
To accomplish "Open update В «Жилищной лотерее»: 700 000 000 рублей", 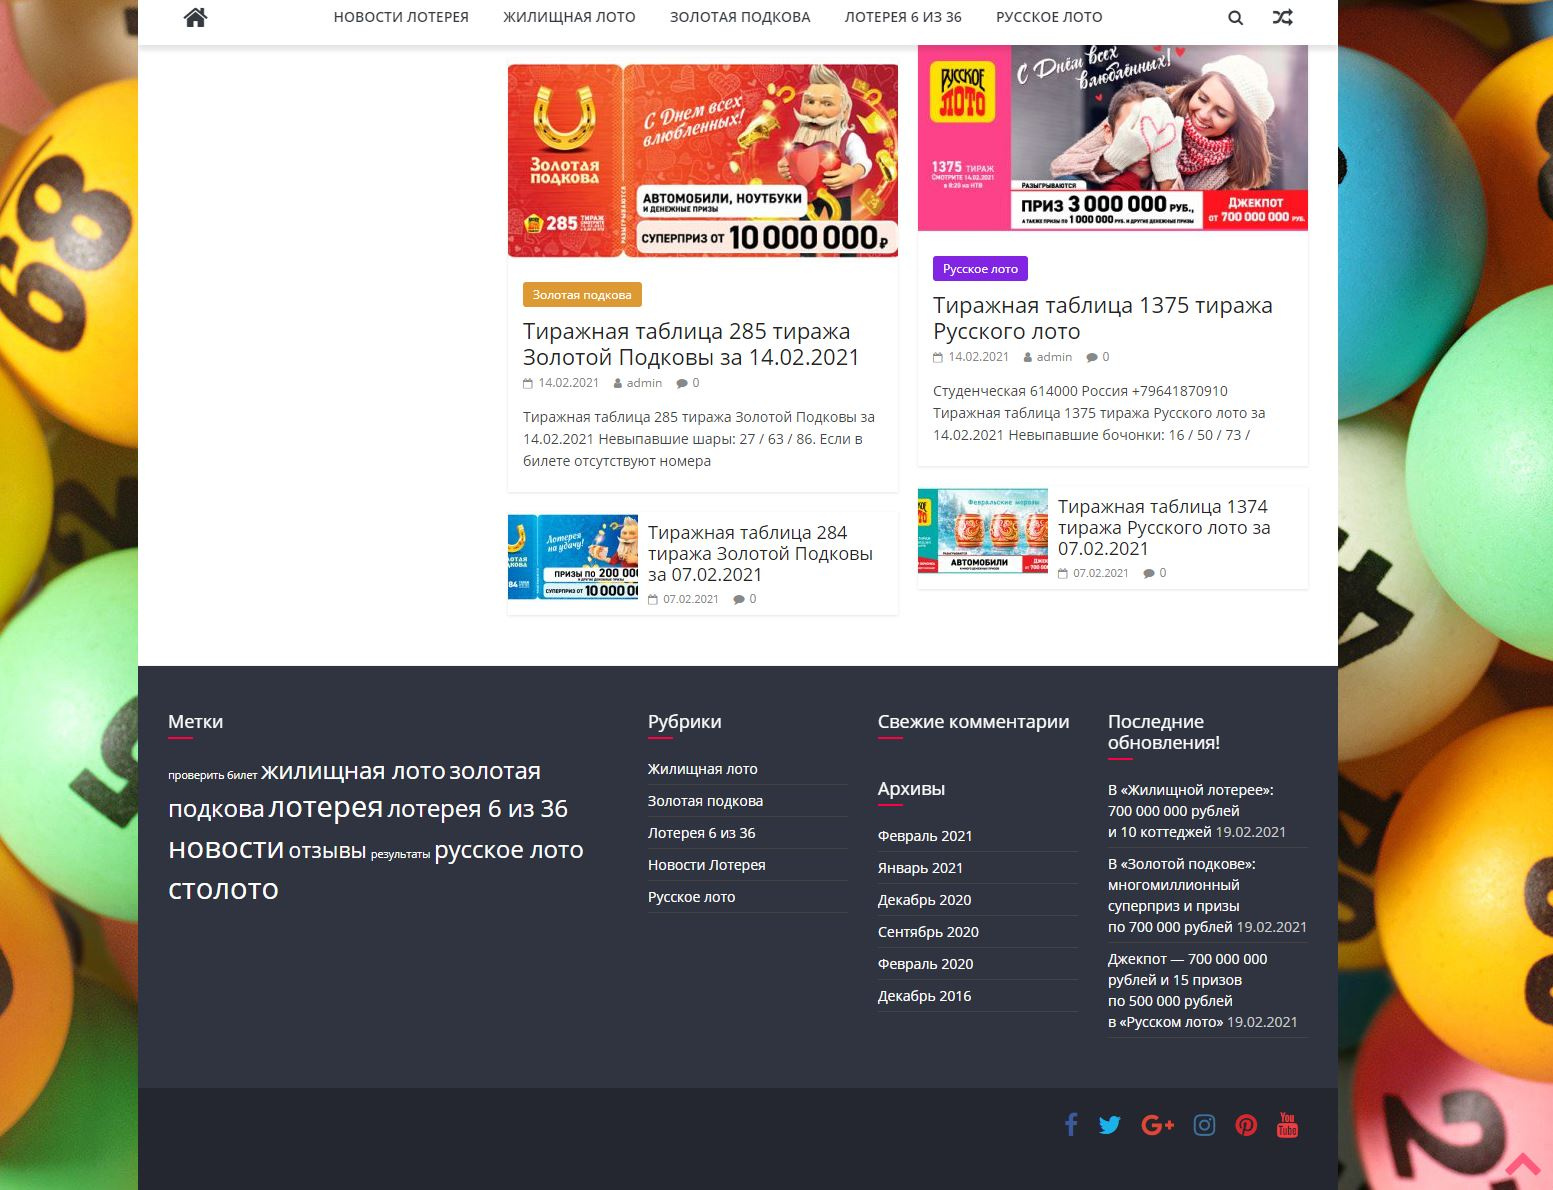I will click(1190, 811).
